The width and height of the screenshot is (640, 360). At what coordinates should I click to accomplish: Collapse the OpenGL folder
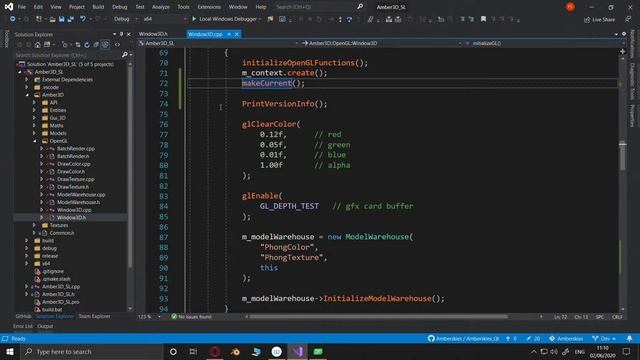tap(34, 141)
